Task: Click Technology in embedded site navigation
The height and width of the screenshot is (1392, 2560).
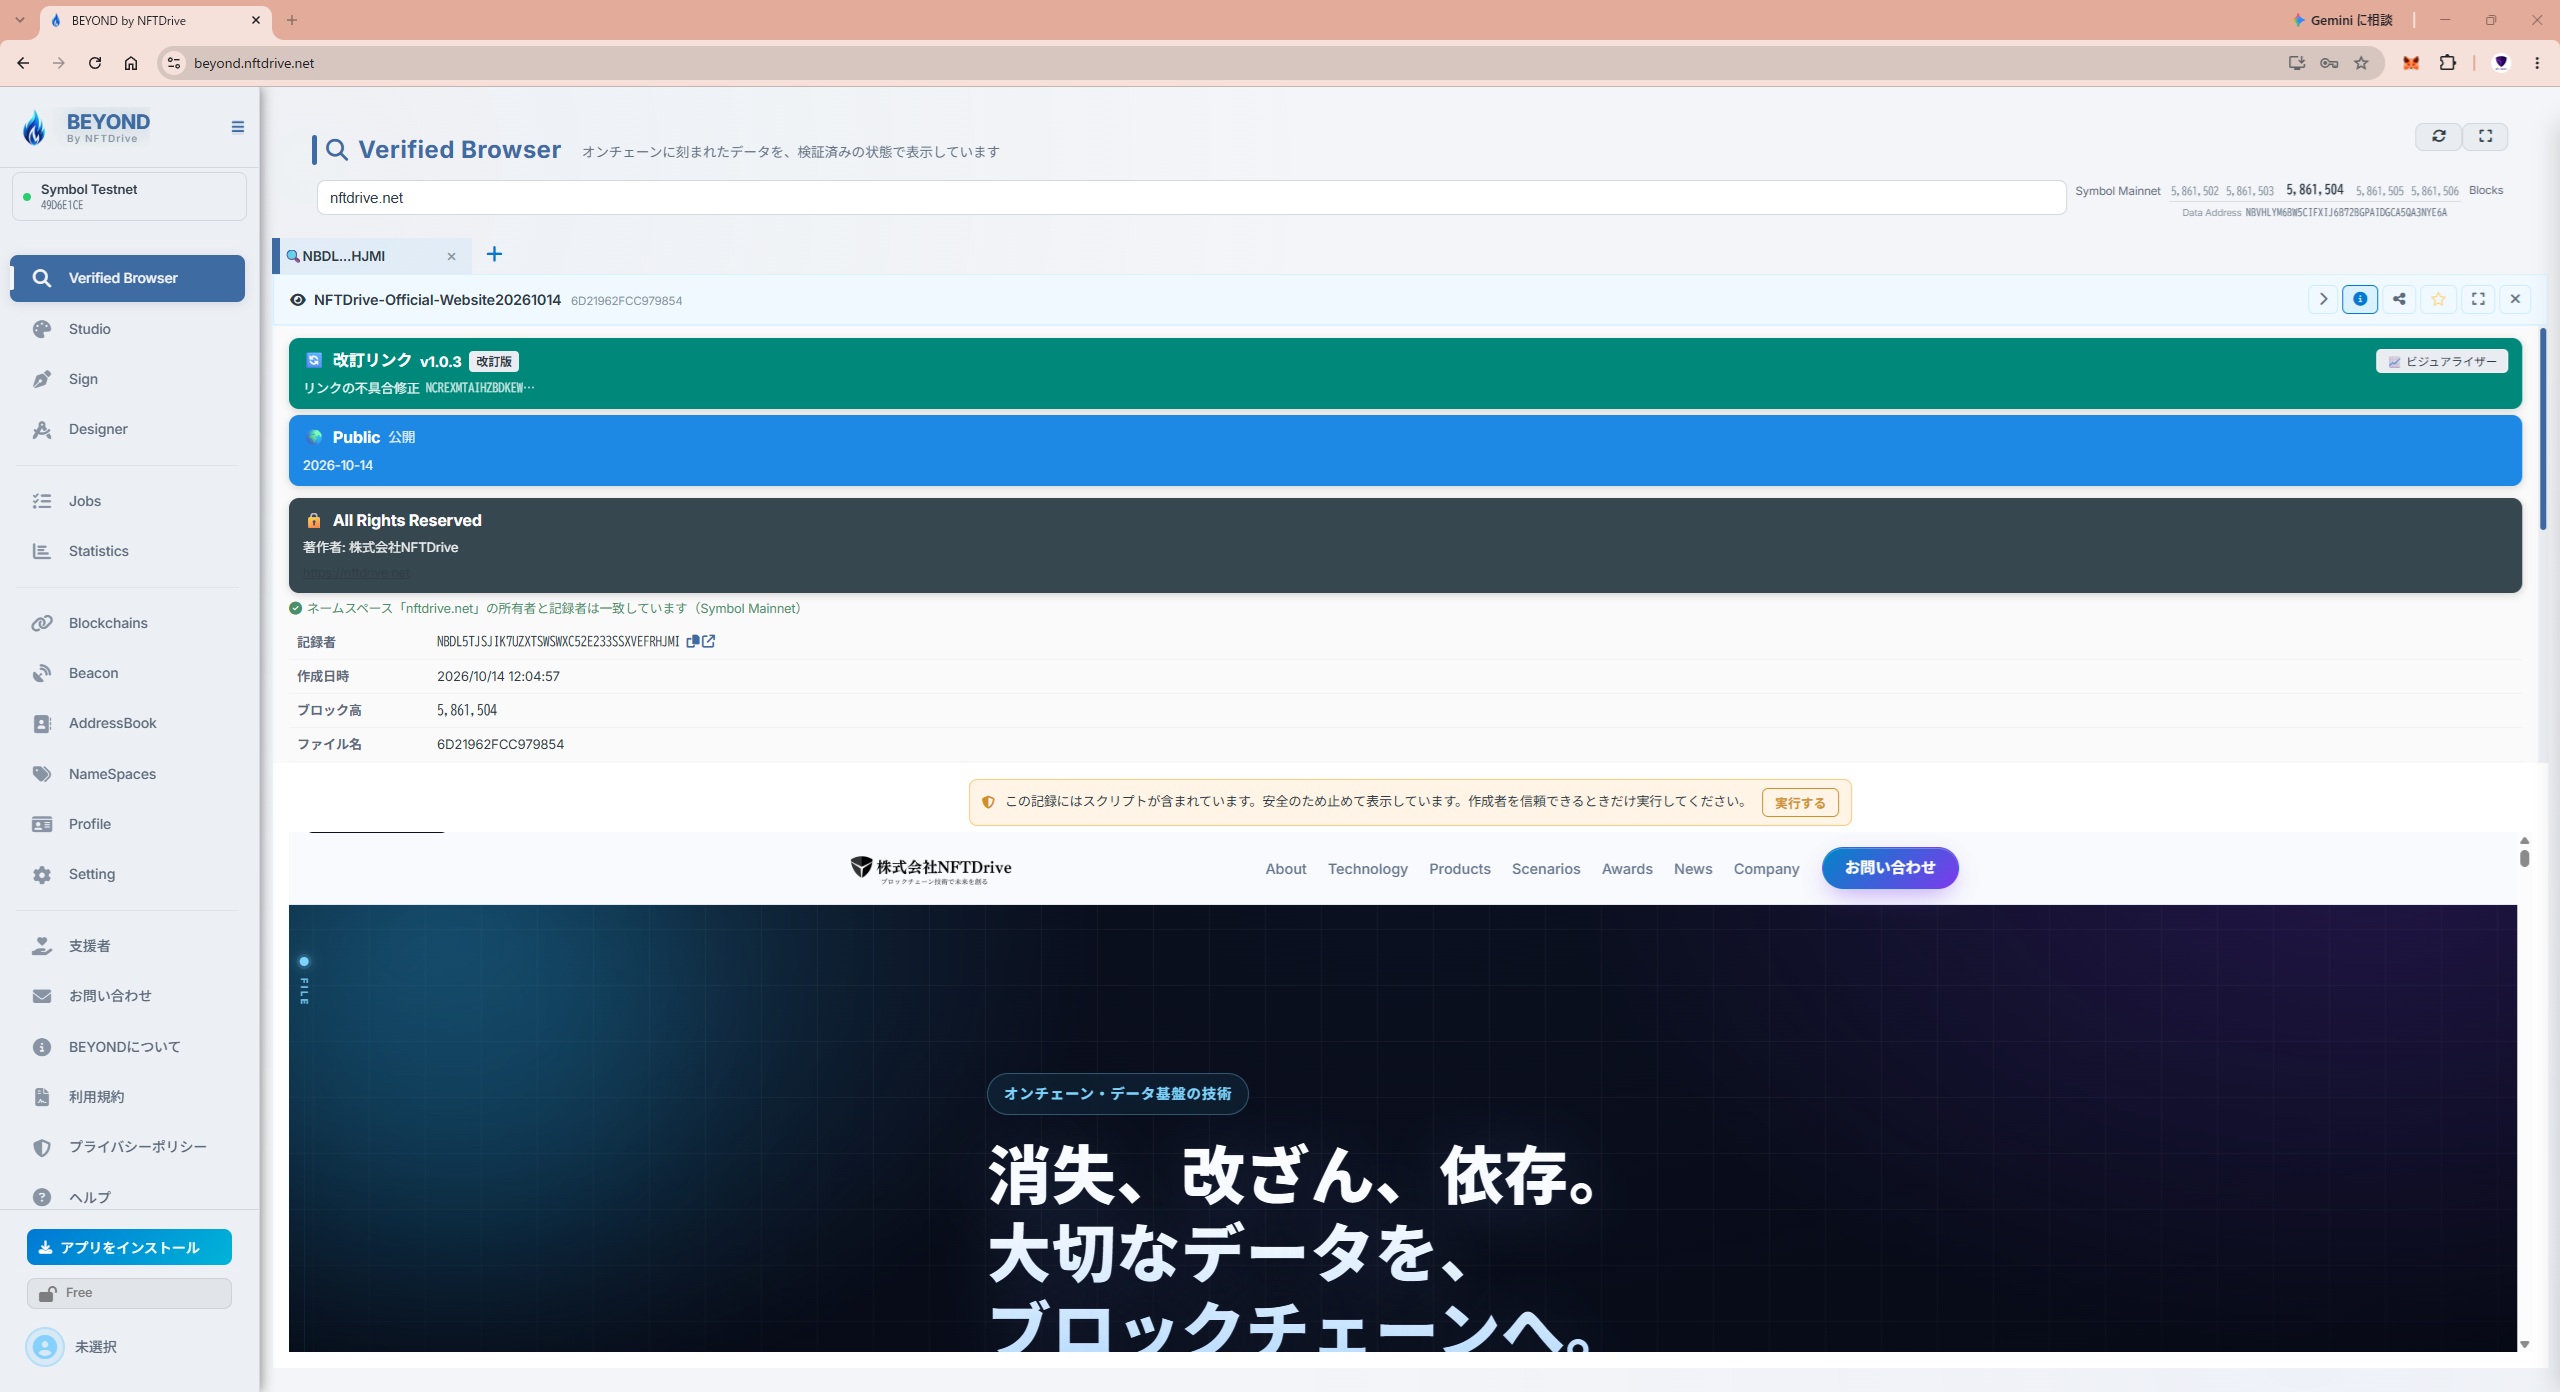Action: coord(1367,869)
